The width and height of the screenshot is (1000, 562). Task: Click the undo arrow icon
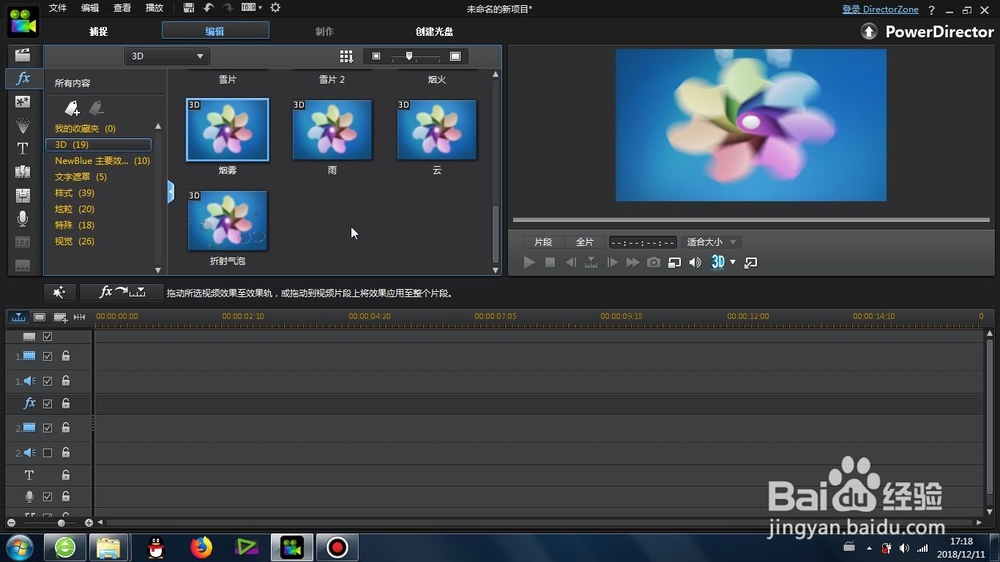pos(209,8)
